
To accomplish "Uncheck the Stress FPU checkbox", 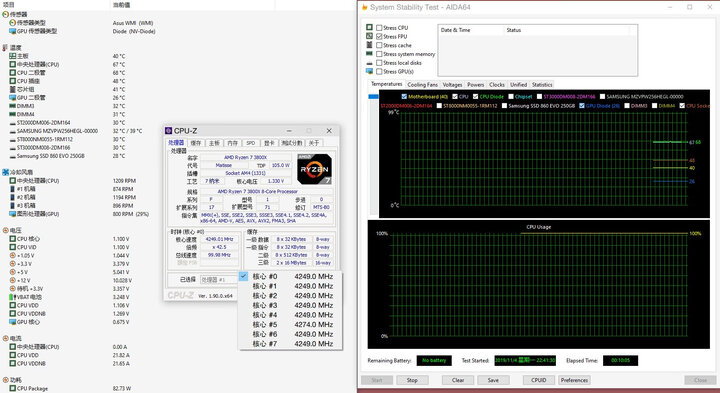I will (379, 36).
